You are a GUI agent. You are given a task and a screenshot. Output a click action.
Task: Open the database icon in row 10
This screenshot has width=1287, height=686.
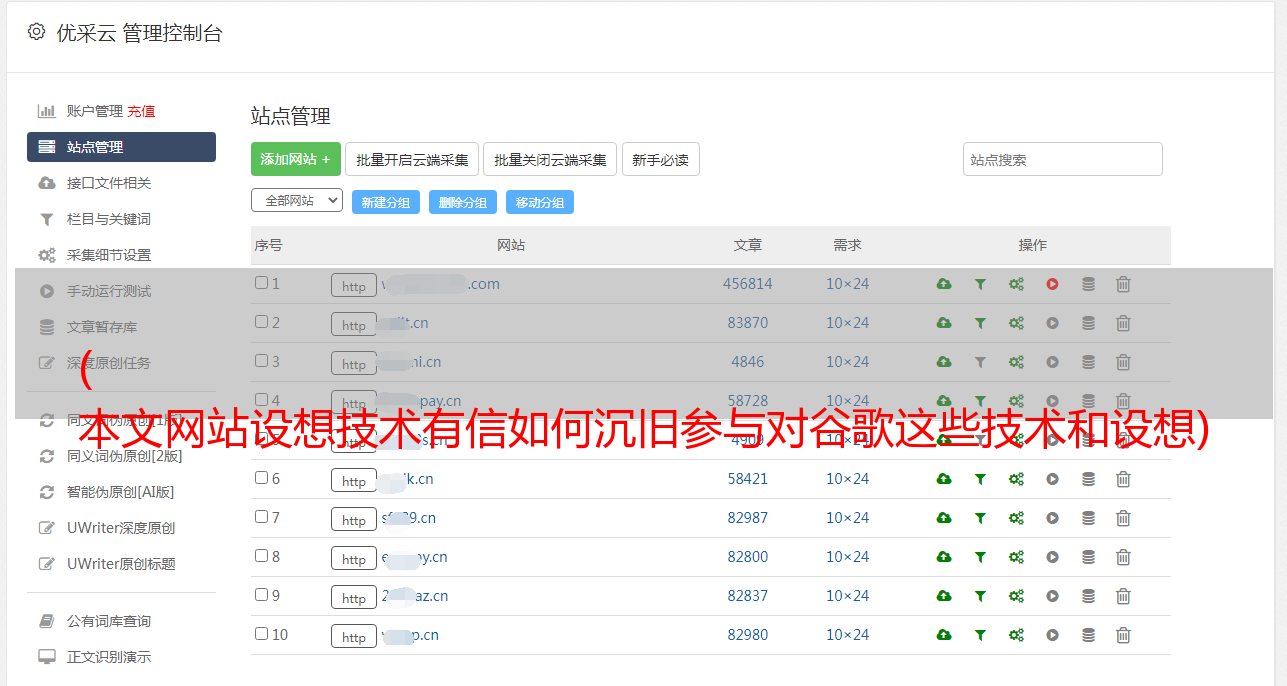(1088, 635)
